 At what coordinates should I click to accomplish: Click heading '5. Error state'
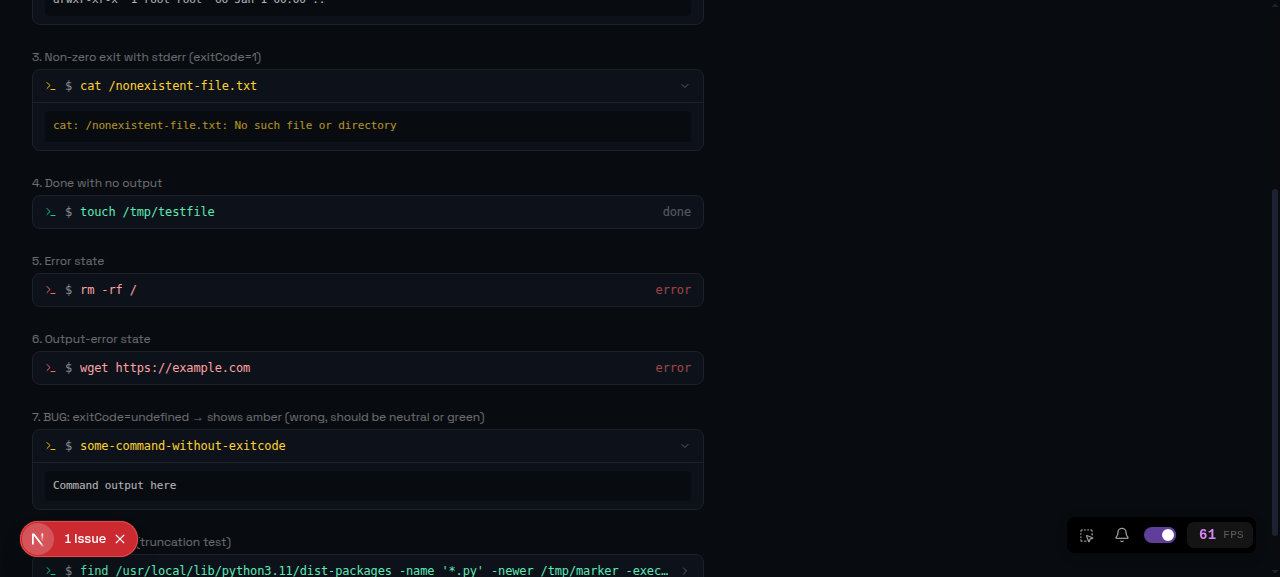click(x=68, y=261)
